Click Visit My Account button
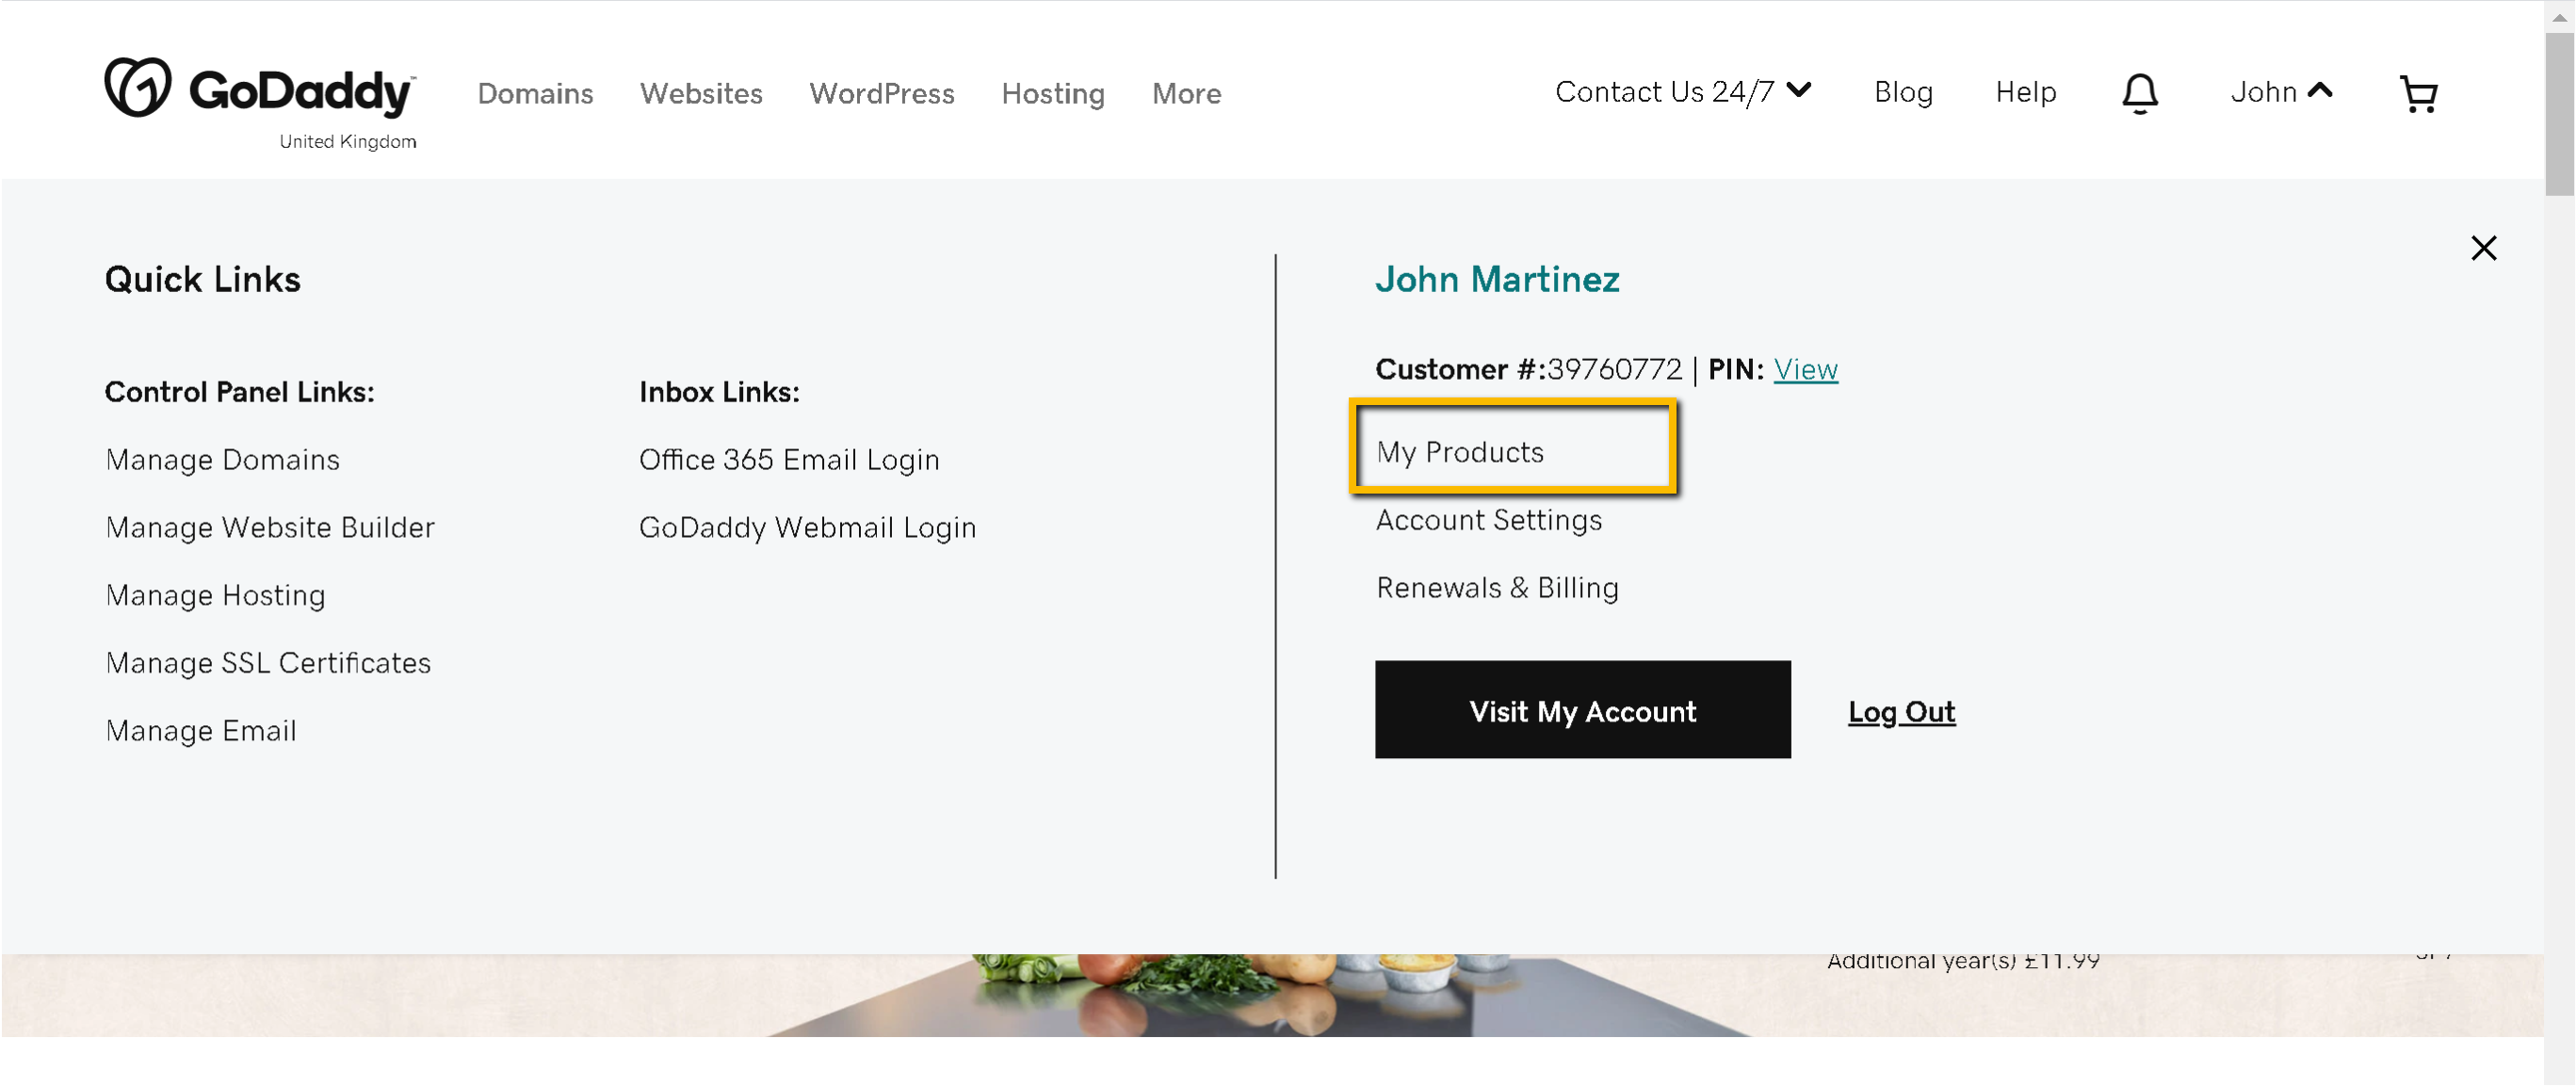Viewport: 2576px width, 1086px height. click(1582, 709)
